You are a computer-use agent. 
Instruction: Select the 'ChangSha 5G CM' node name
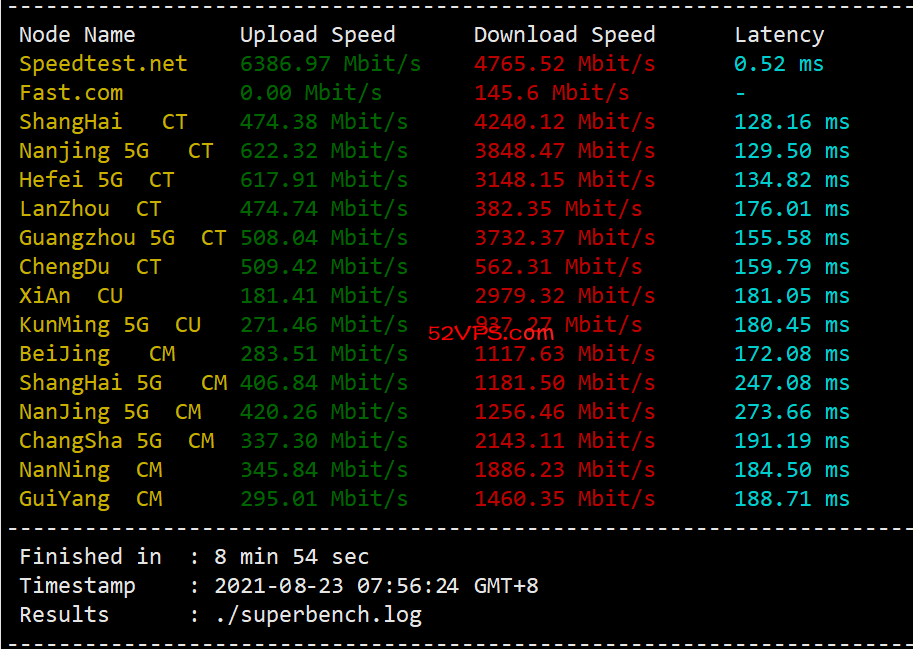point(116,442)
